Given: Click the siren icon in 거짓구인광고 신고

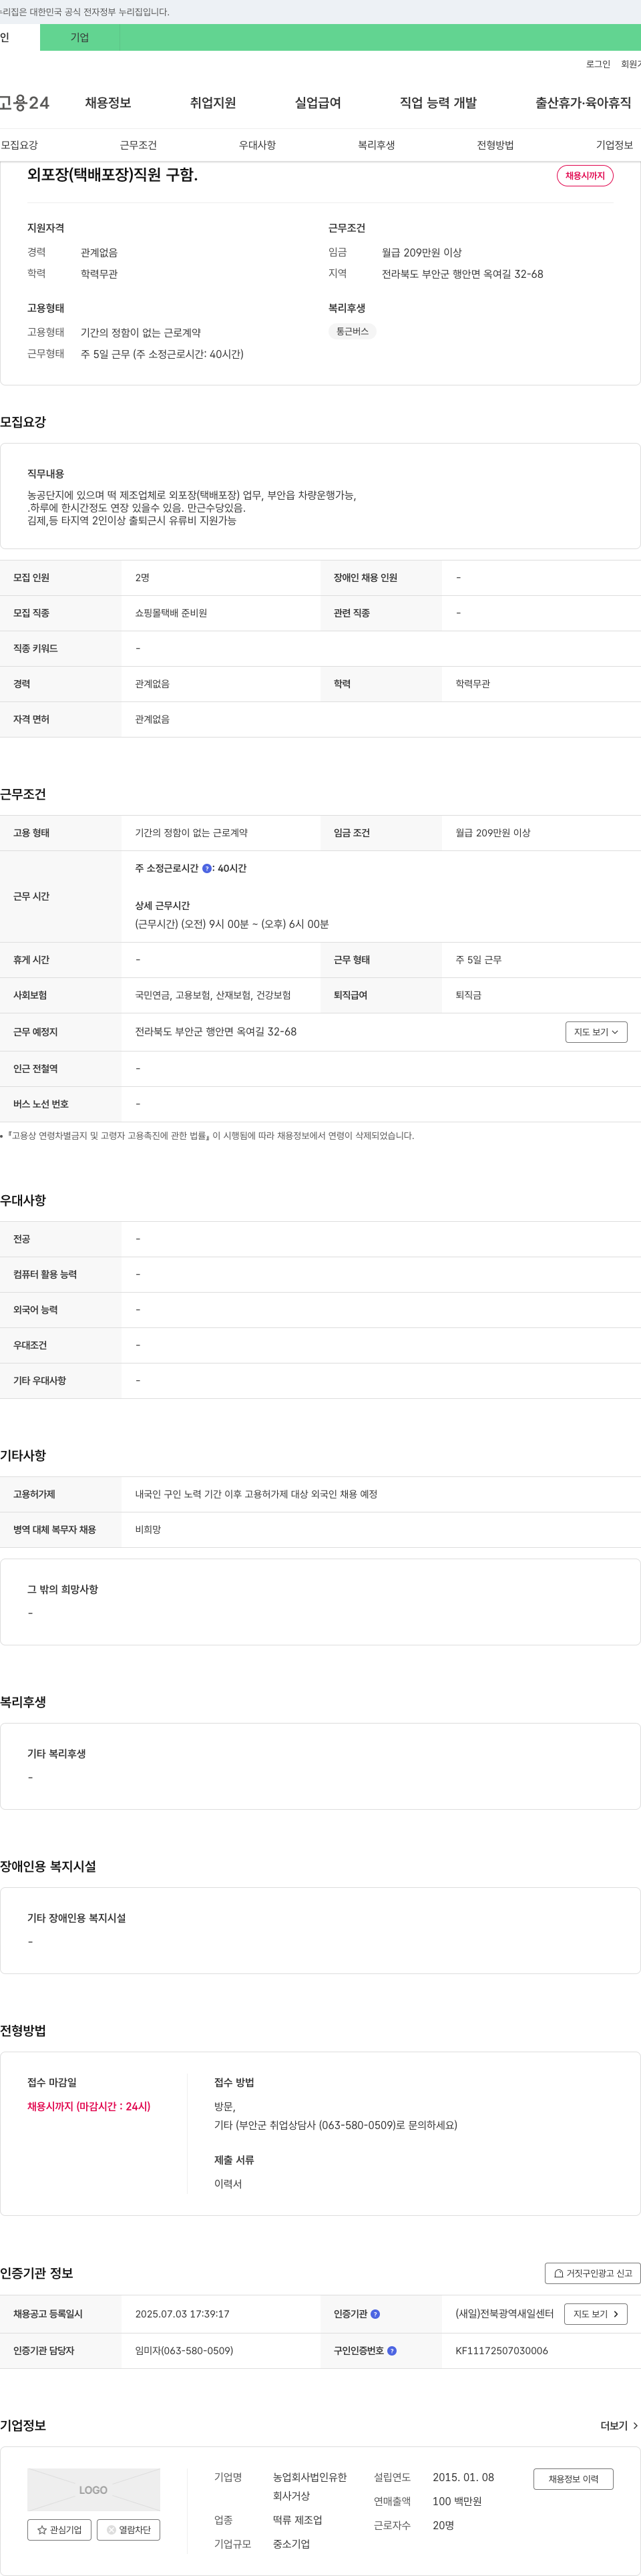Looking at the screenshot, I should pyautogui.click(x=559, y=2273).
